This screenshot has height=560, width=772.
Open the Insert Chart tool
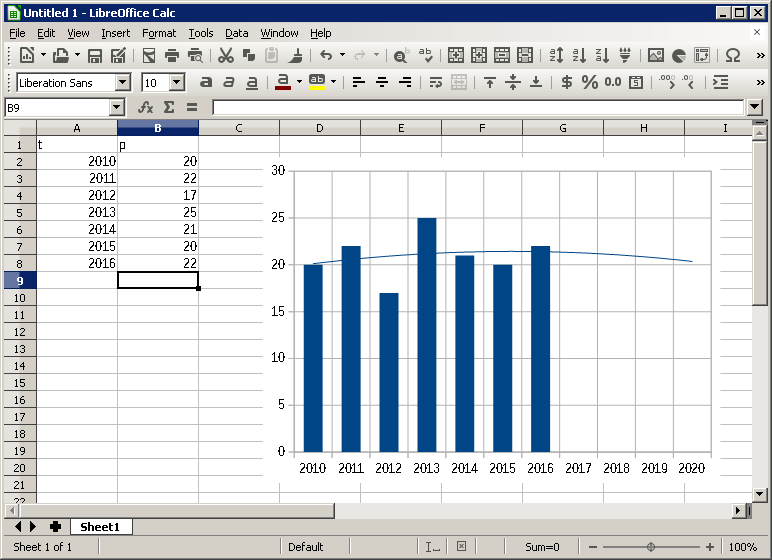coord(679,56)
